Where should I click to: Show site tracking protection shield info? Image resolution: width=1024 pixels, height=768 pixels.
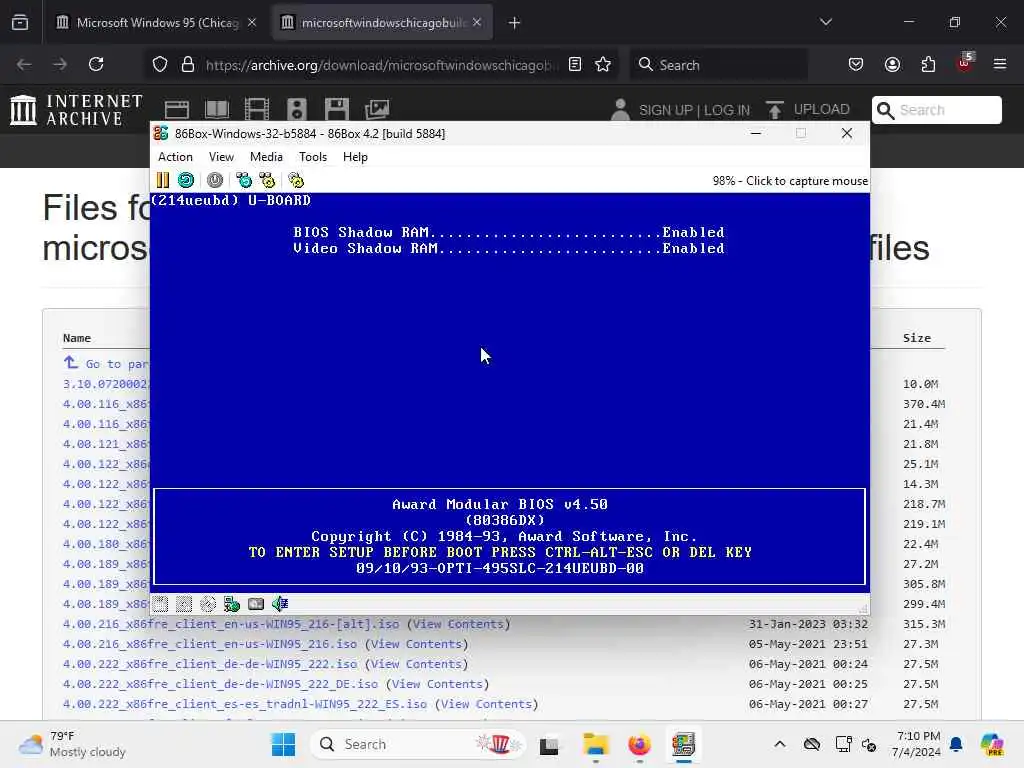click(x=160, y=64)
